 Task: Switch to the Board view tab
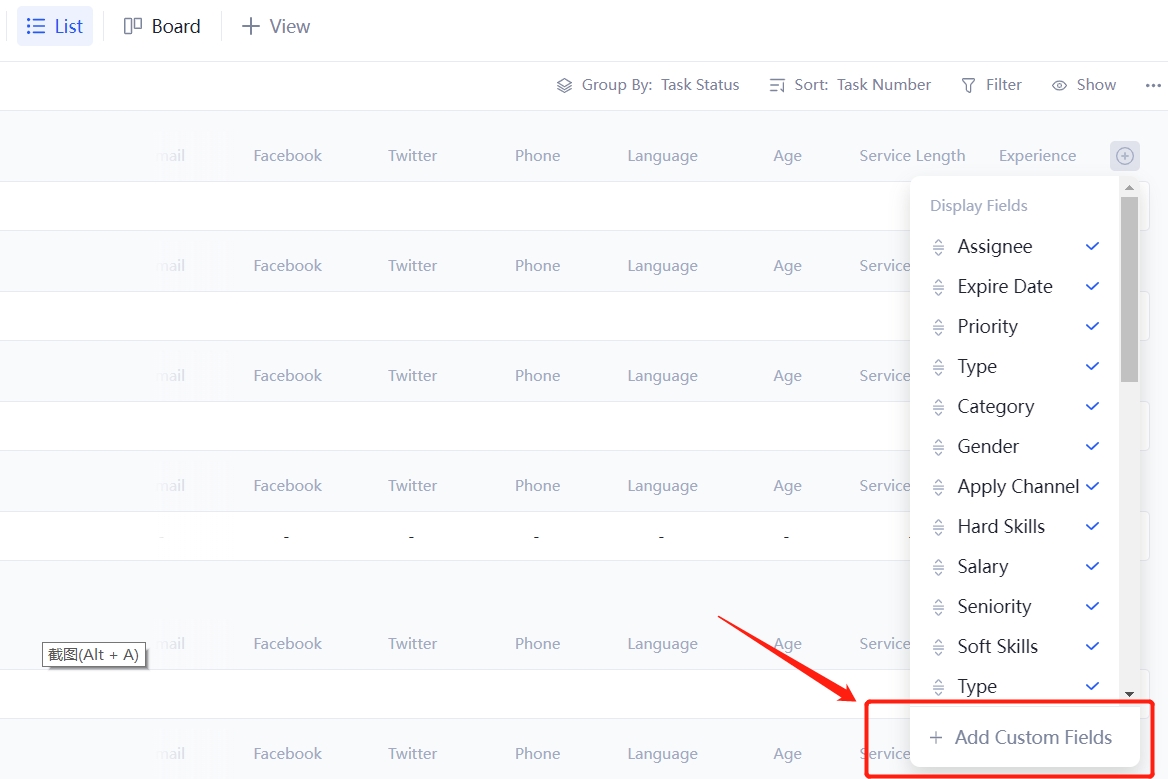click(x=161, y=26)
